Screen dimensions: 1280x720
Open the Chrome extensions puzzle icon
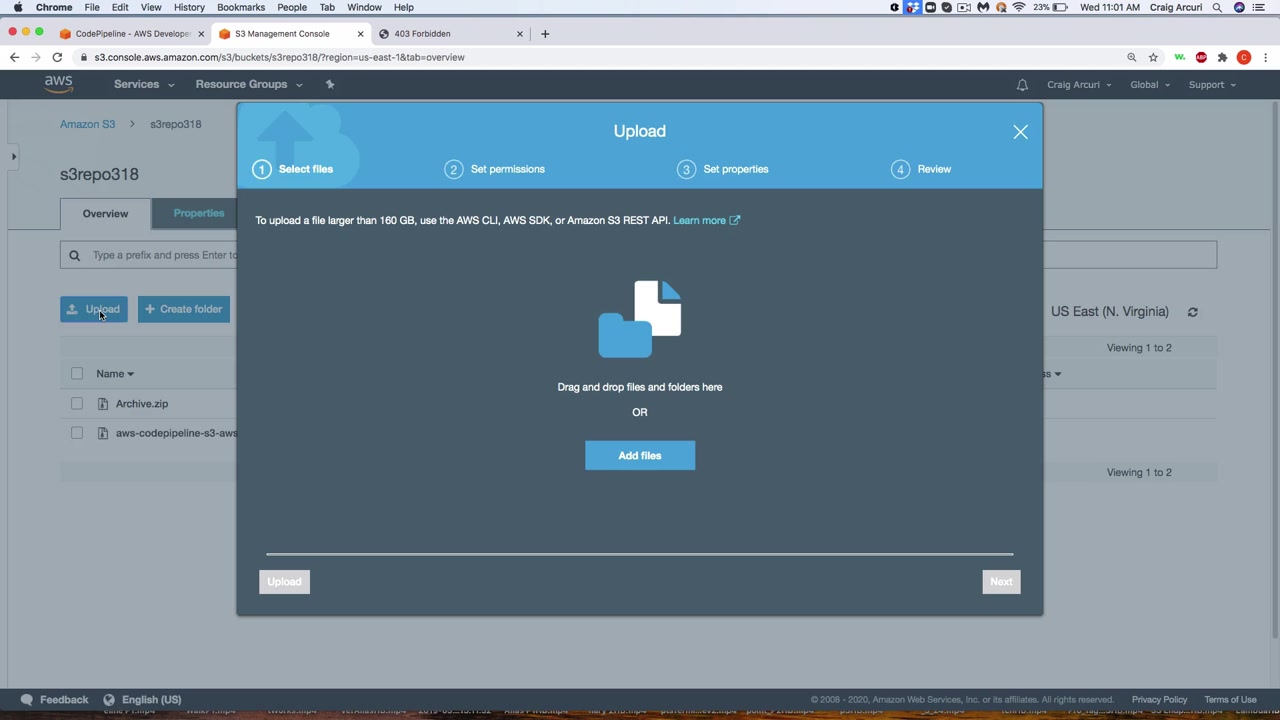(x=1222, y=57)
